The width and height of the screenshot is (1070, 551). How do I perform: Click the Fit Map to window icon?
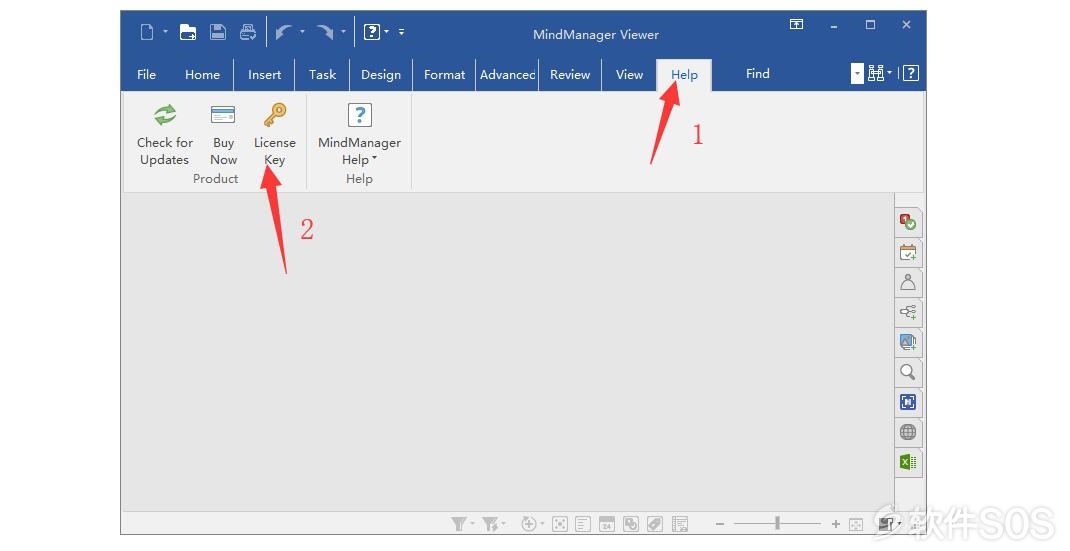click(x=856, y=524)
